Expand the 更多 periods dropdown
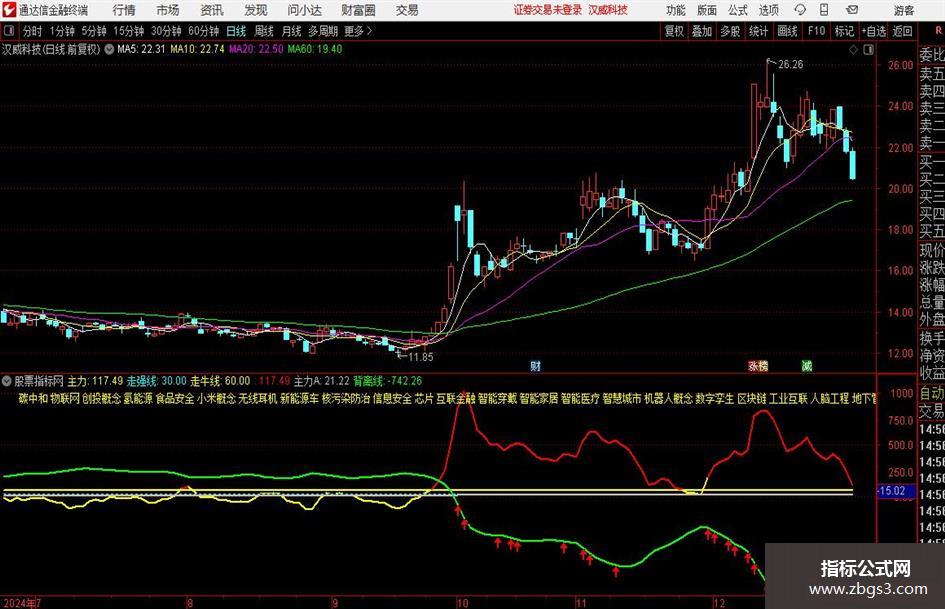945x609 pixels. coord(358,31)
